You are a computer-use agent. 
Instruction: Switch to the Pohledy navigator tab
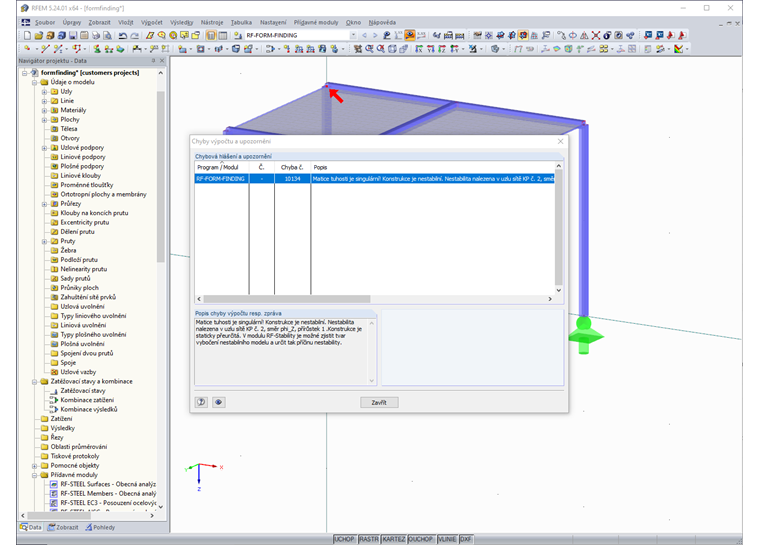pos(100,527)
